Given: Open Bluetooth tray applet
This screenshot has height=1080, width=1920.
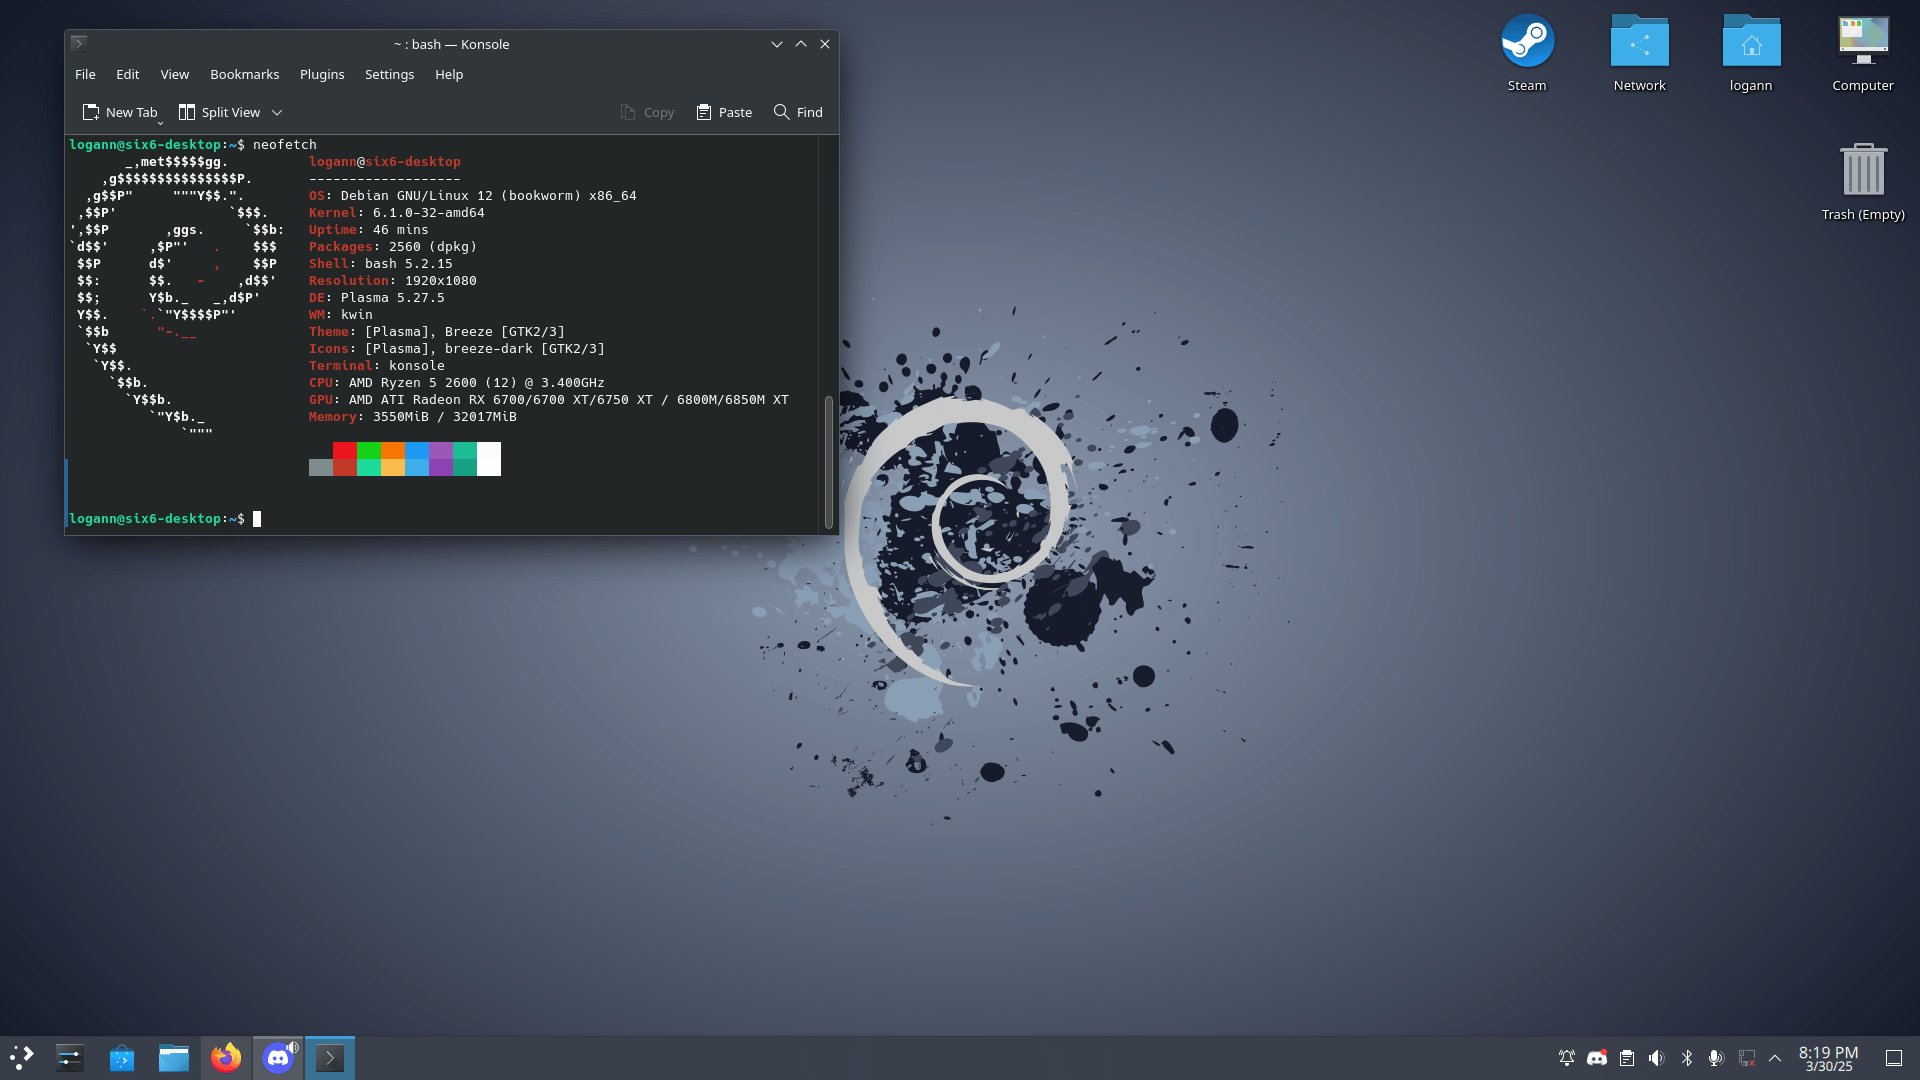Looking at the screenshot, I should pyautogui.click(x=1687, y=1058).
